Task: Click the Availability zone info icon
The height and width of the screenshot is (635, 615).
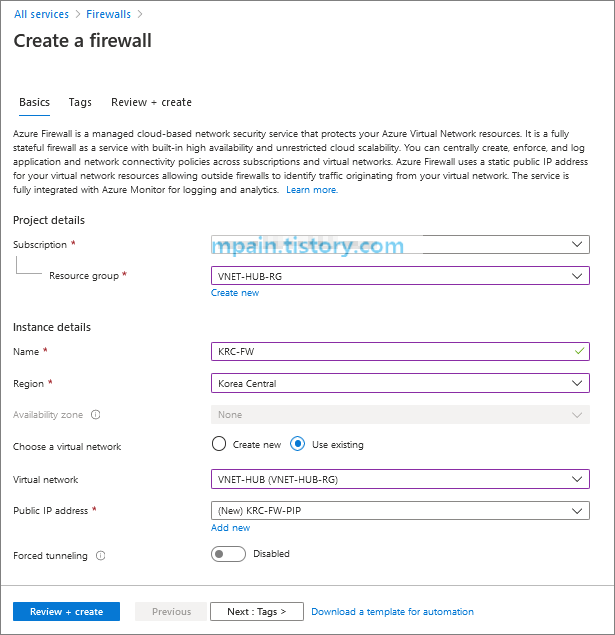Action: click(x=96, y=415)
